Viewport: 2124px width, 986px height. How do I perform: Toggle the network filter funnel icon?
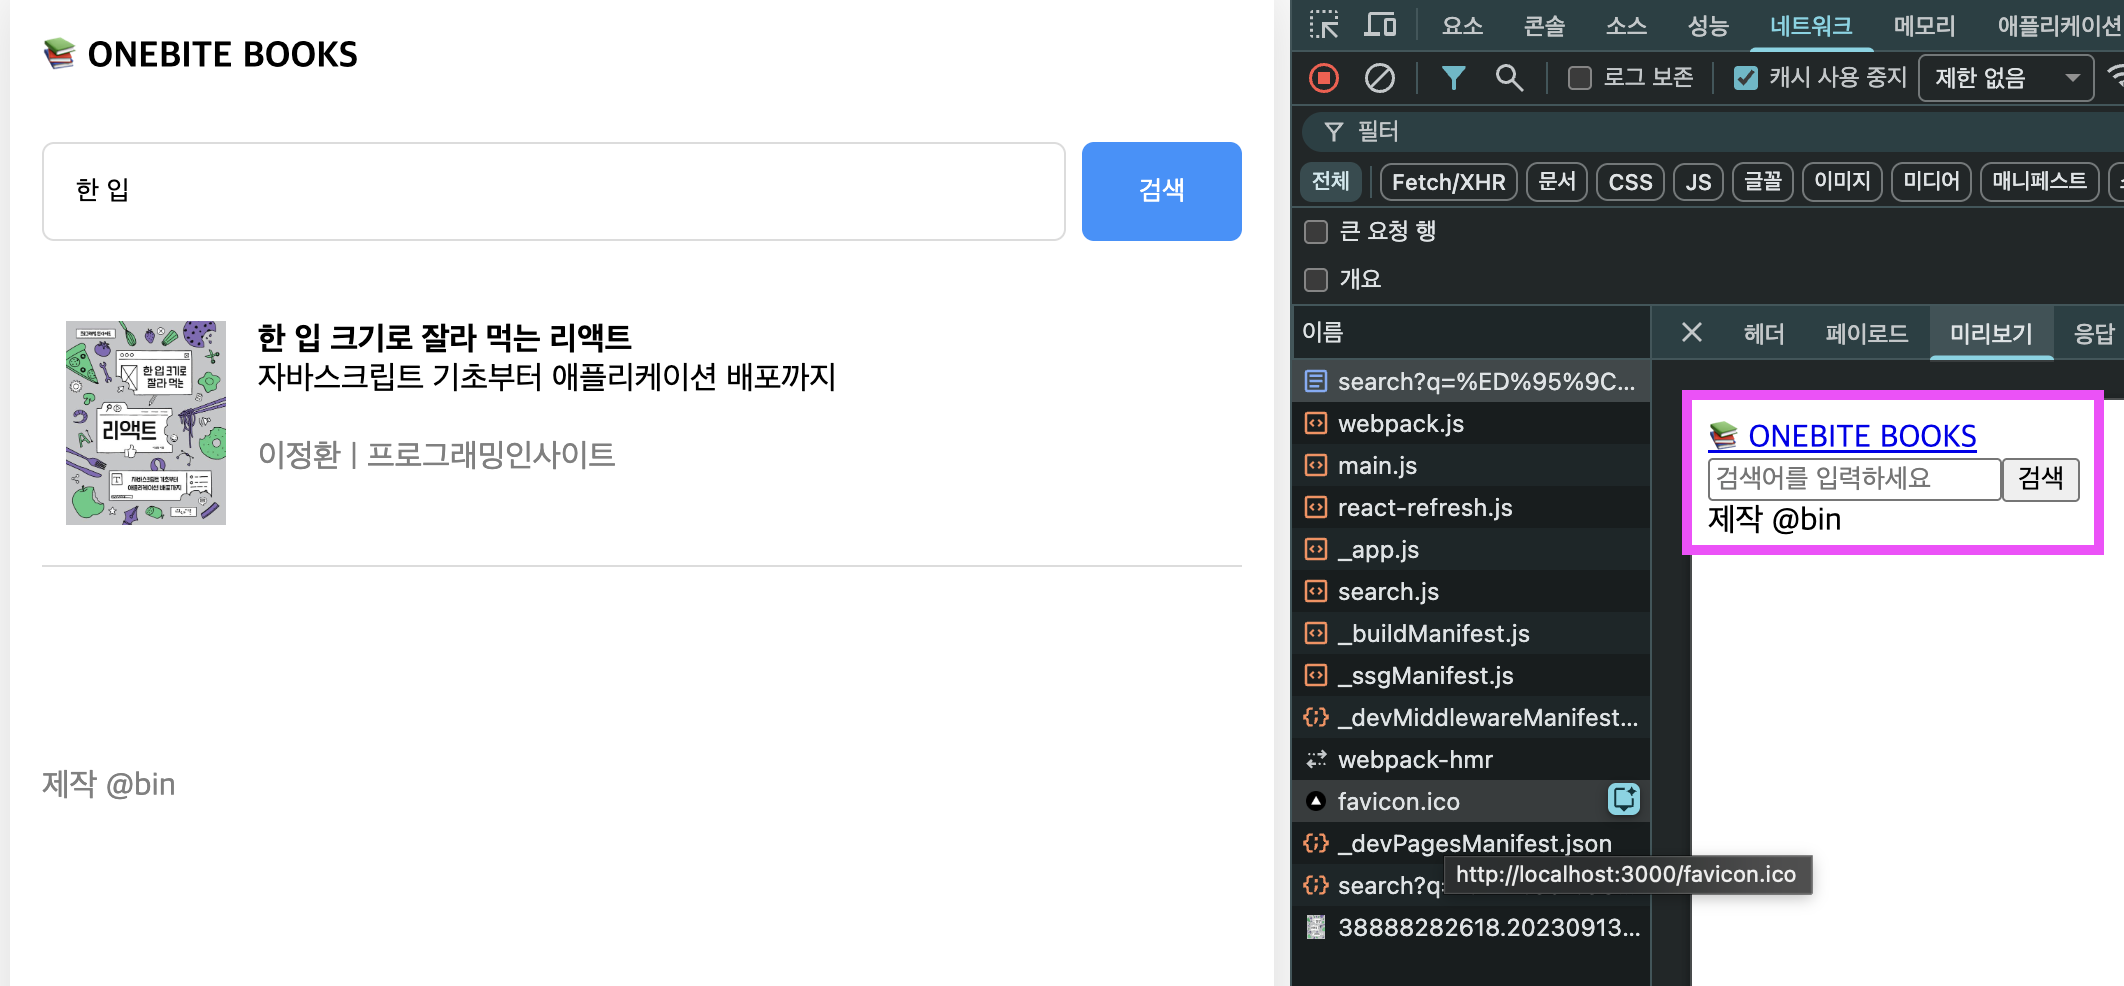click(x=1453, y=78)
